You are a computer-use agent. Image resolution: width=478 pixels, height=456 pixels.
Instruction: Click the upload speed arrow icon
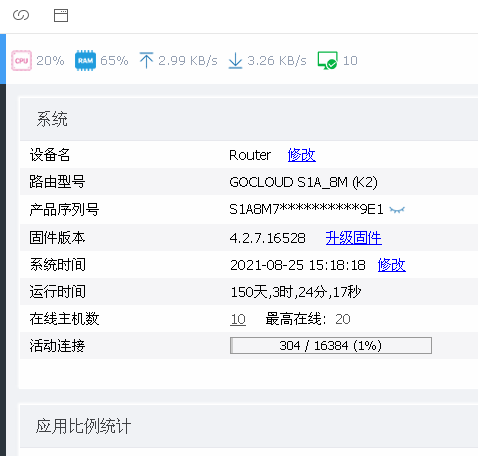click(x=146, y=60)
